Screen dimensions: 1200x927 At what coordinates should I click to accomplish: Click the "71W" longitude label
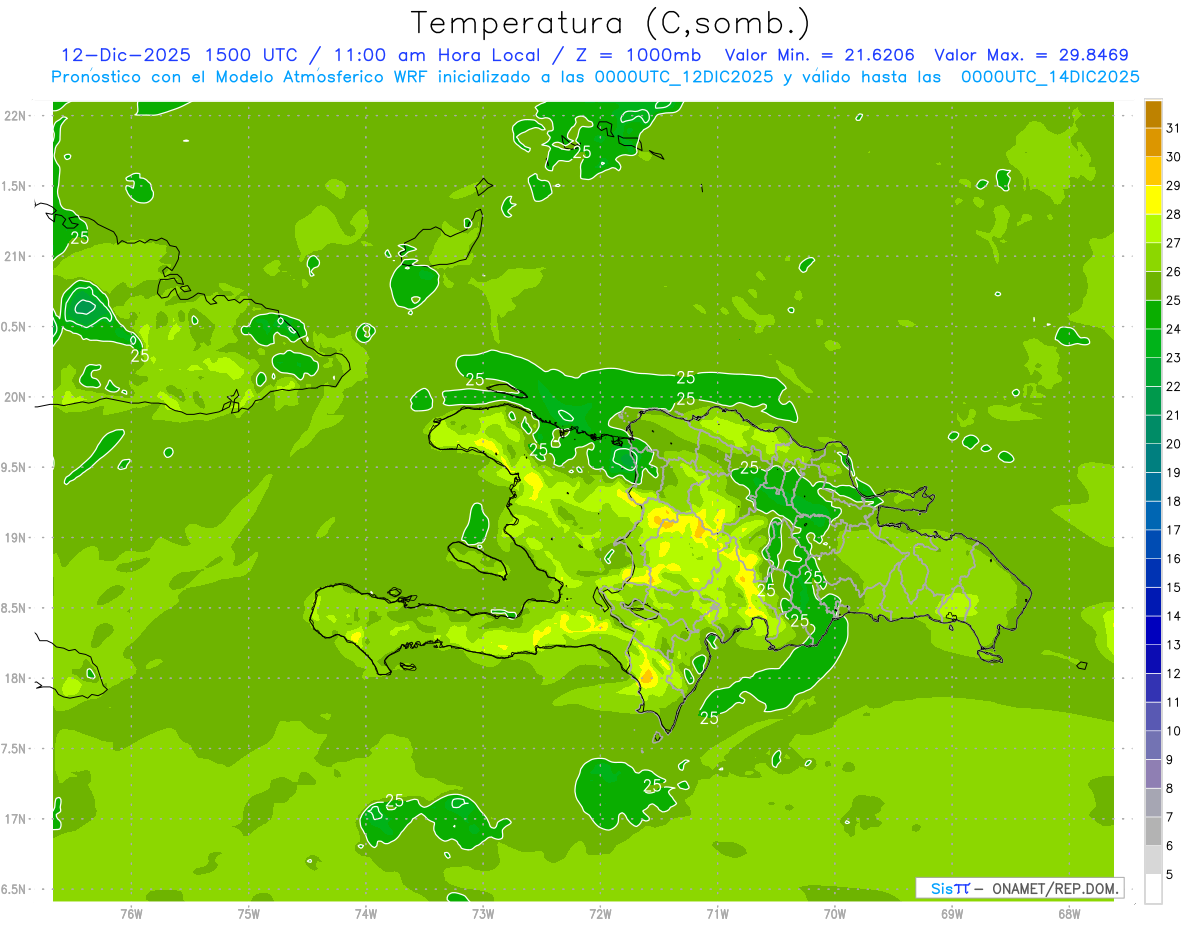tap(717, 914)
